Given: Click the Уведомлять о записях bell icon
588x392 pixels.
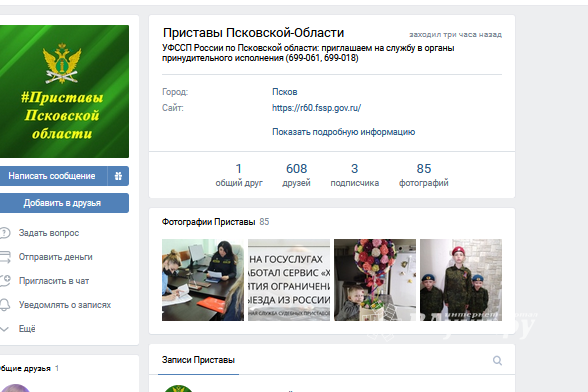Looking at the screenshot, I should pyautogui.click(x=5, y=305).
